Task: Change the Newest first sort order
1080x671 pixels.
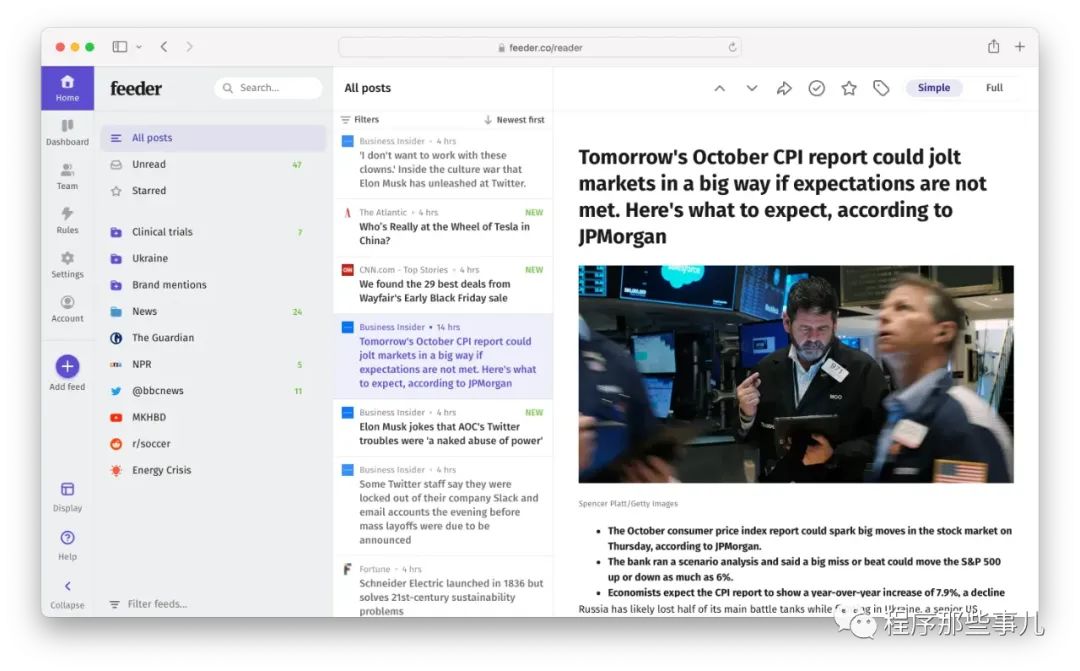Action: click(514, 119)
